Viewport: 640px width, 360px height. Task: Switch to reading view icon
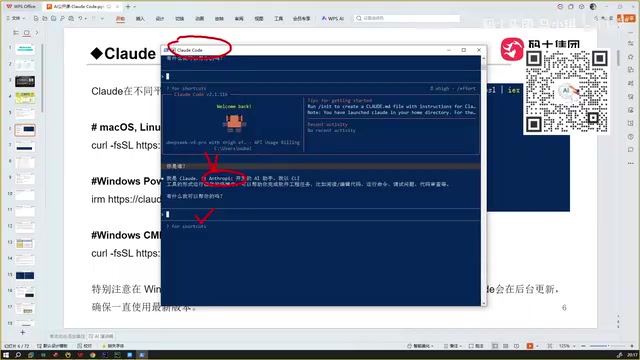click(x=516, y=346)
